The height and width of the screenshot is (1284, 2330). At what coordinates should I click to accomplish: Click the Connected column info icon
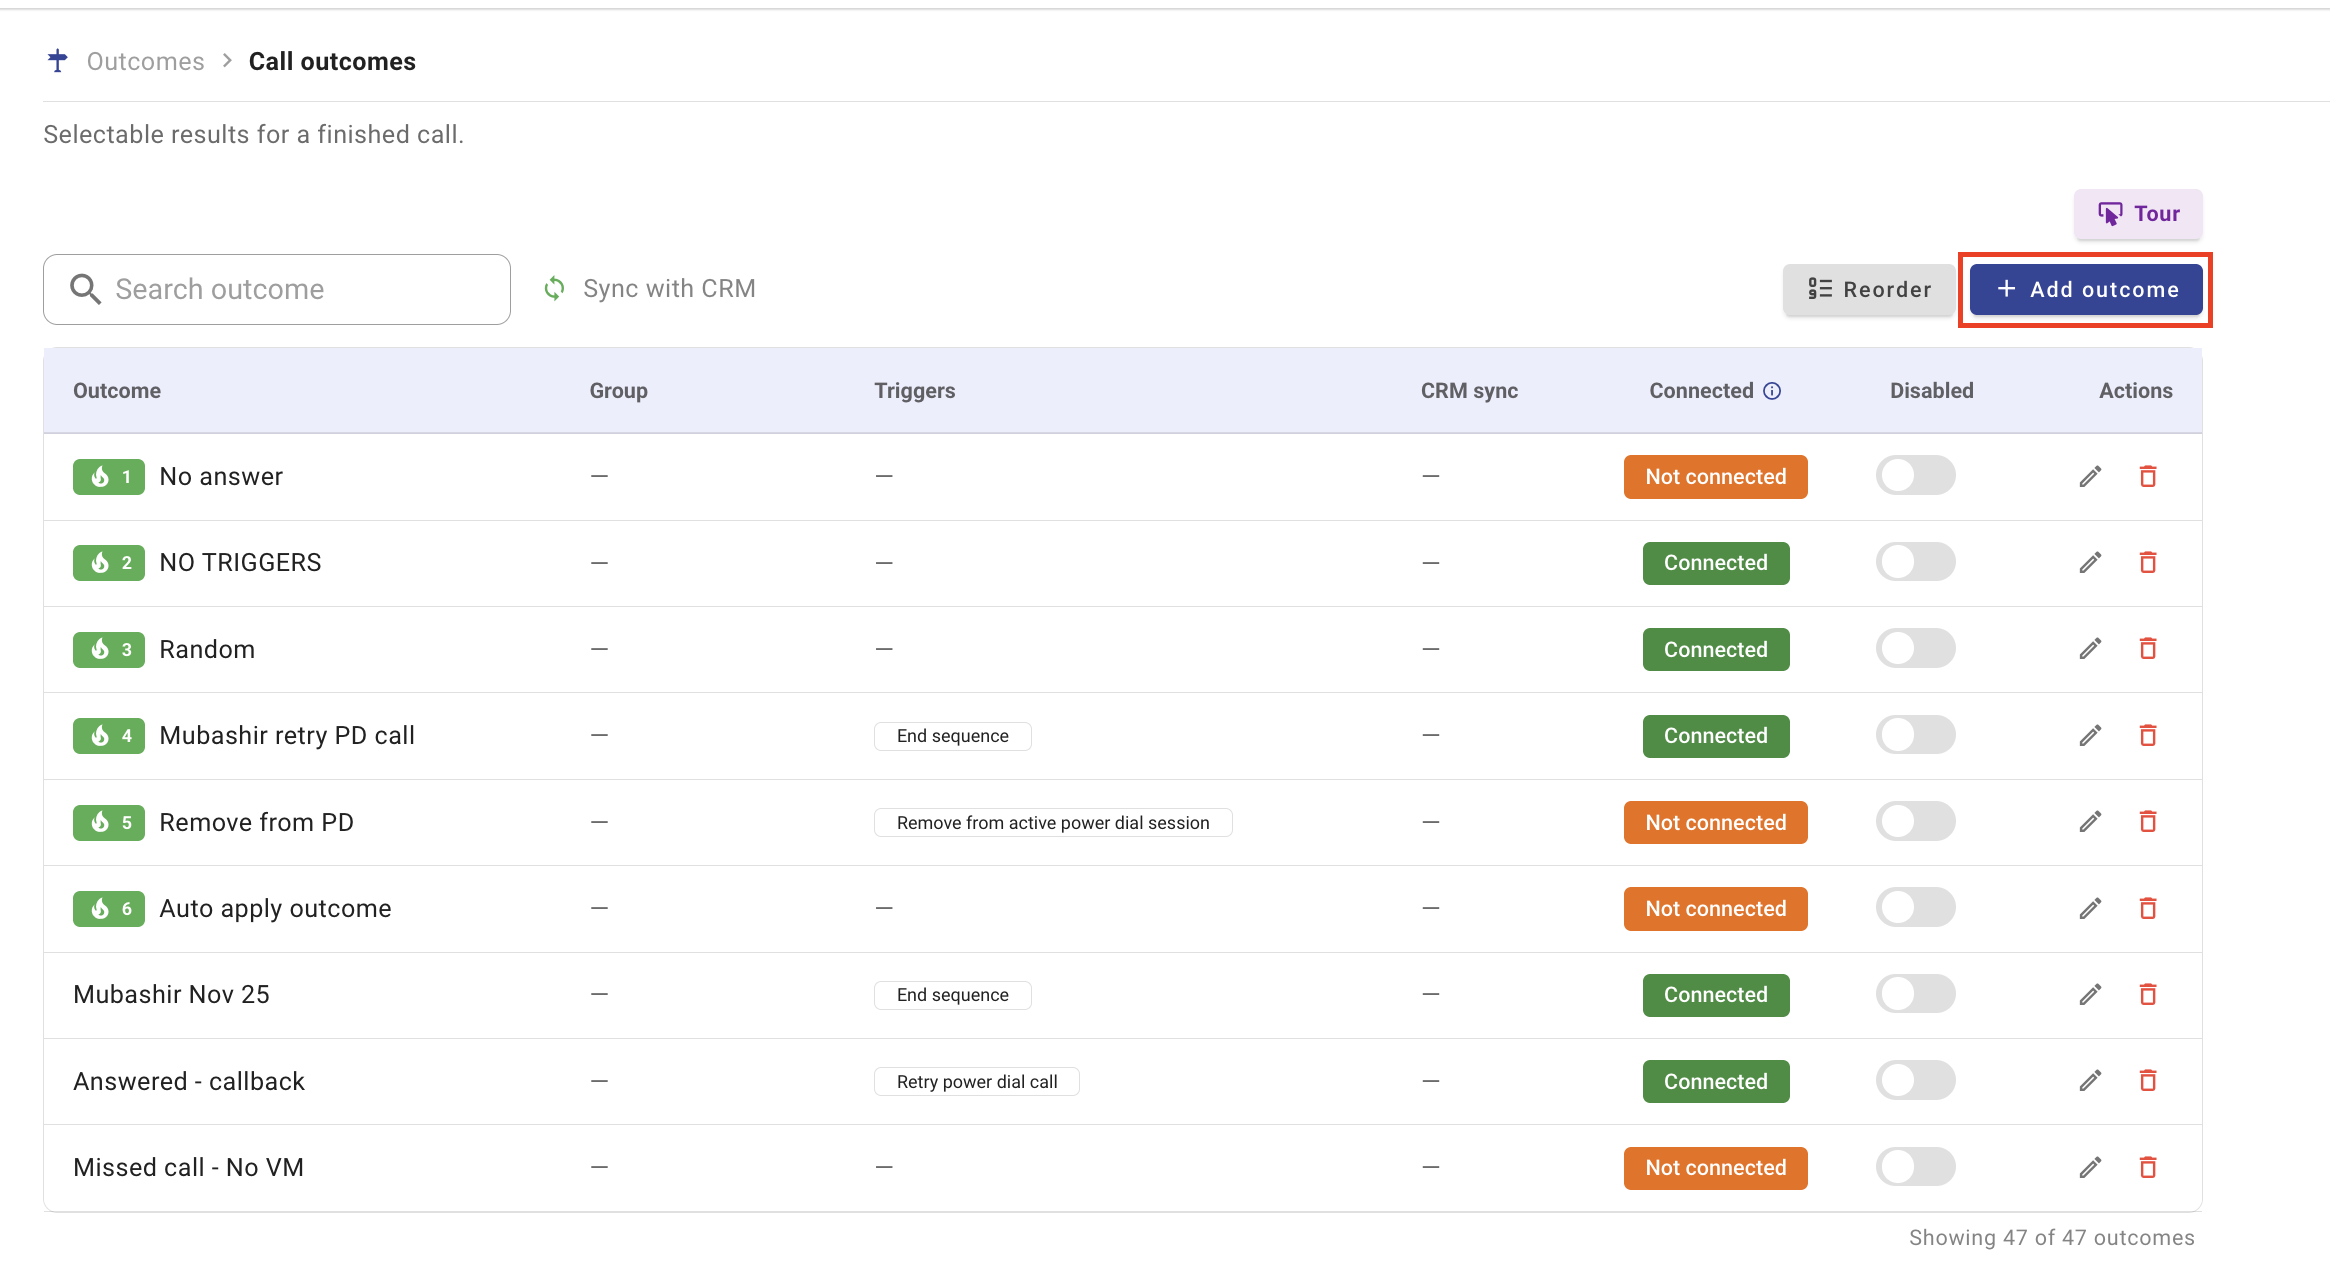(1772, 391)
